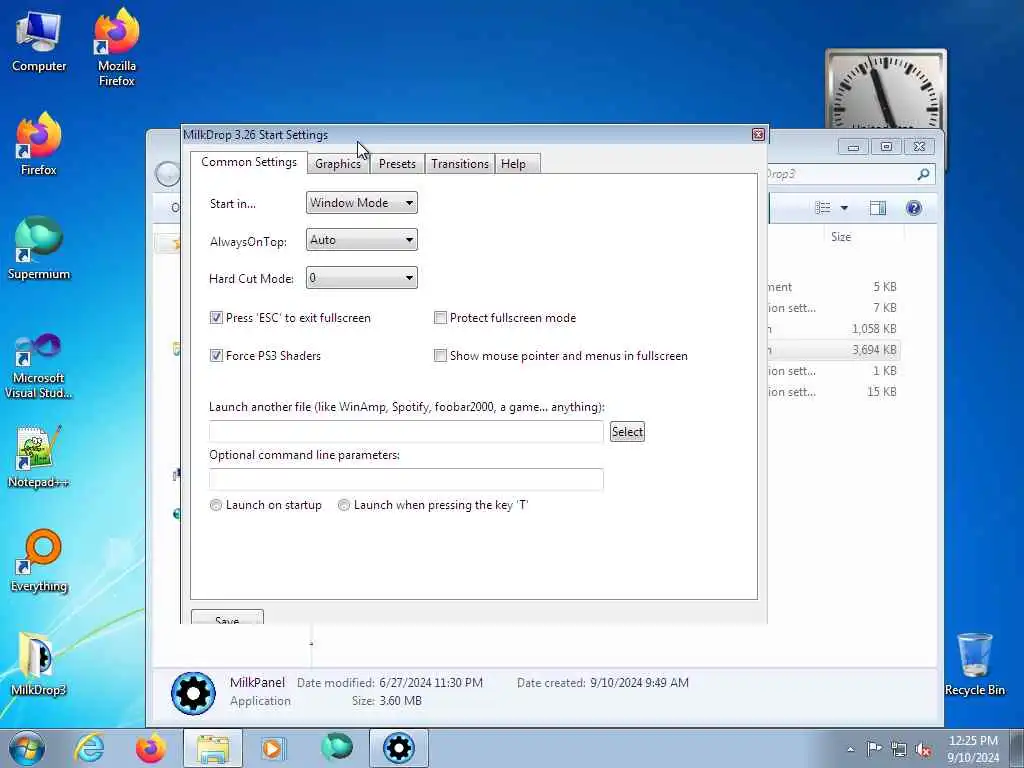Select the file row sized 5 KB
This screenshot has height=768, width=1024.
(834, 287)
